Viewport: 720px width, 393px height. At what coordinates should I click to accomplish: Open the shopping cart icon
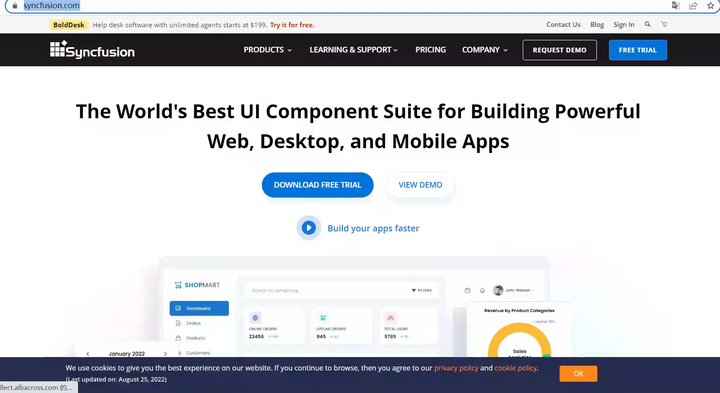664,24
